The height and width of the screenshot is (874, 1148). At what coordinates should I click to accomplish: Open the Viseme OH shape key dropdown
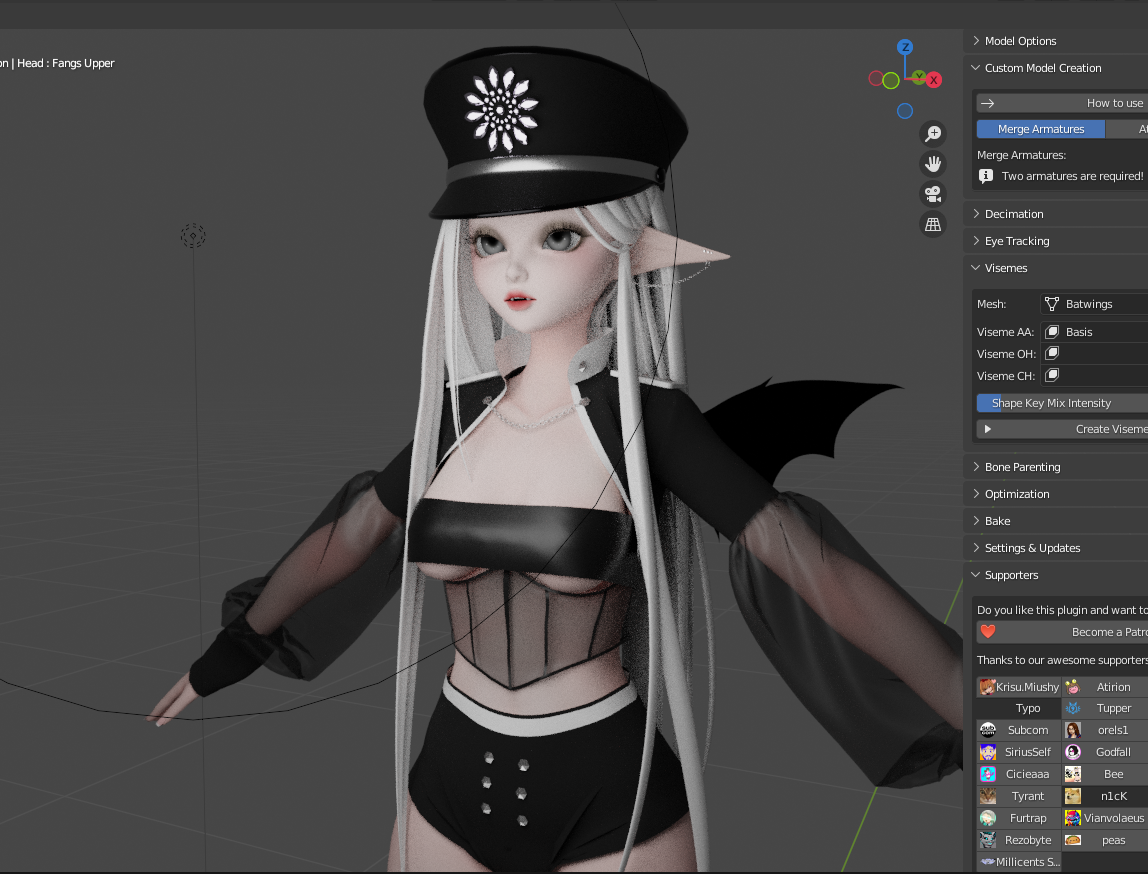pyautogui.click(x=1094, y=354)
